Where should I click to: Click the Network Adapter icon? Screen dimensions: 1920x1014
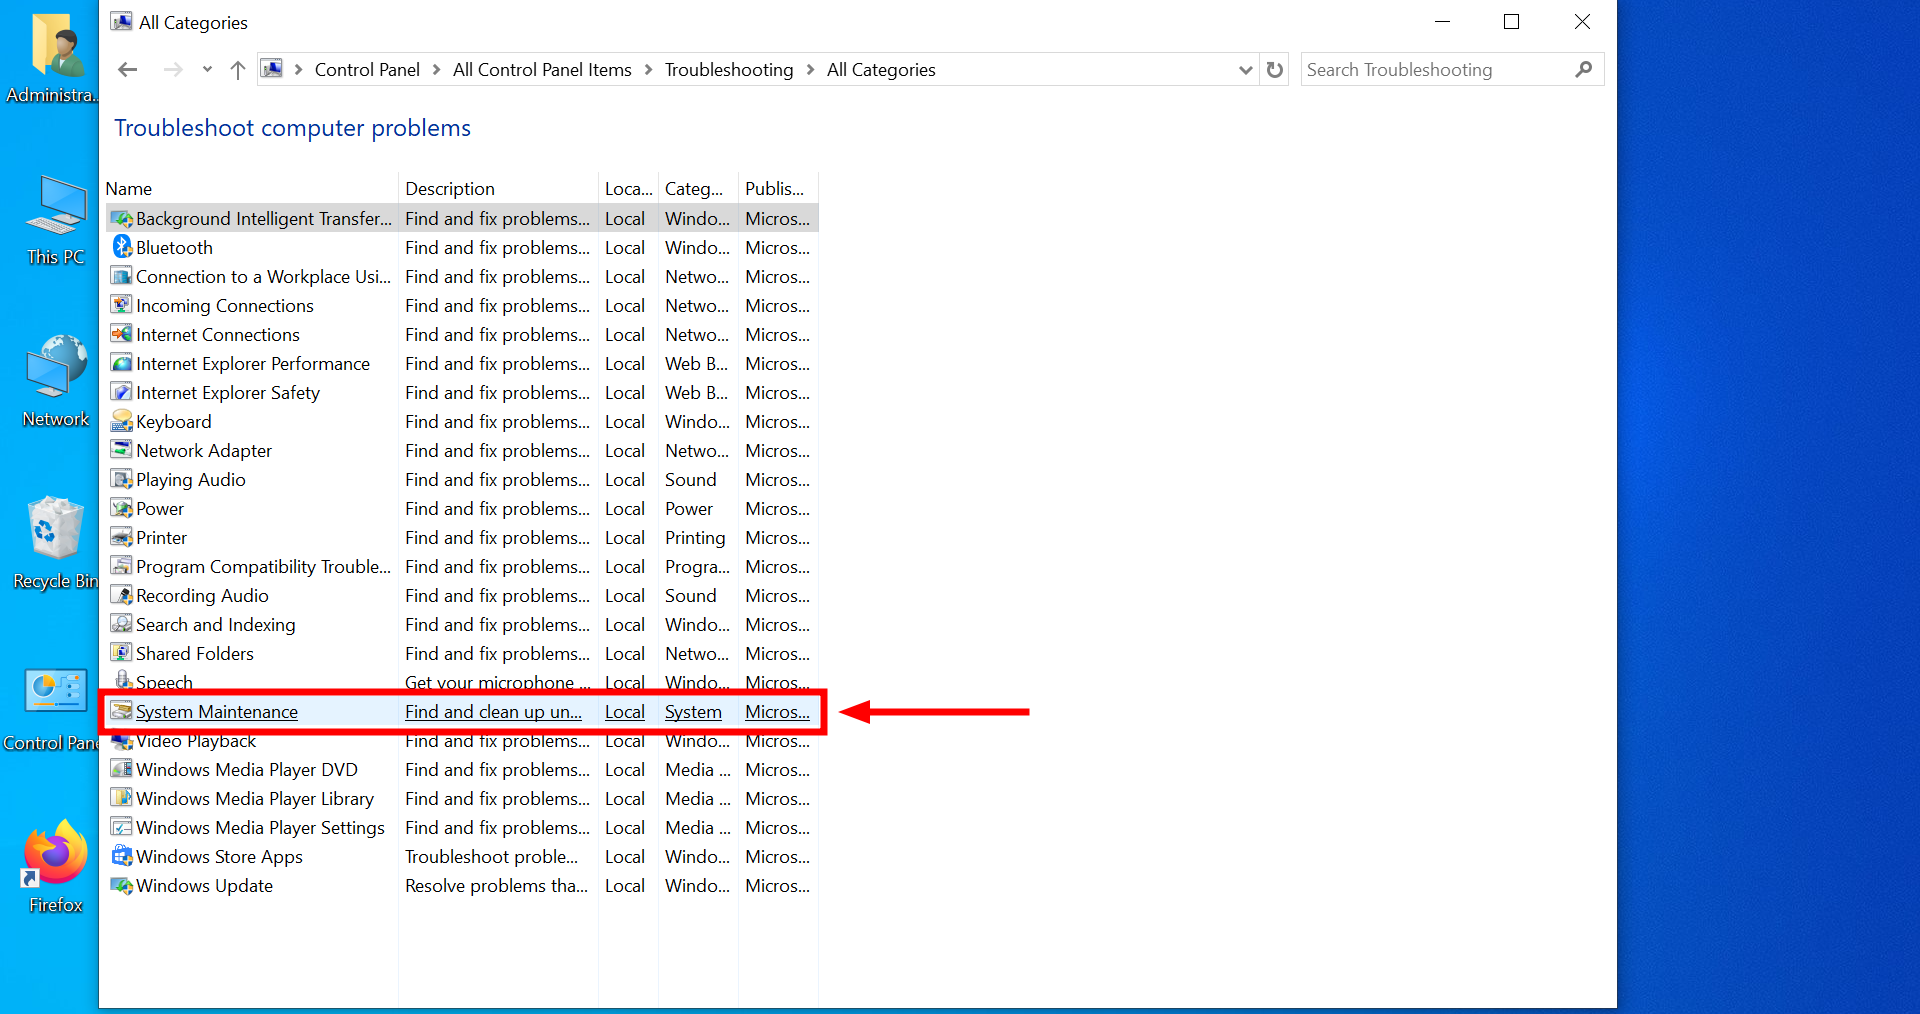point(122,450)
